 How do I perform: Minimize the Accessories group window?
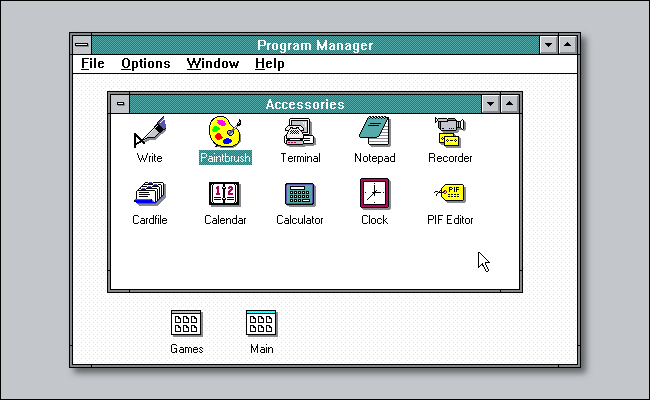click(x=490, y=104)
